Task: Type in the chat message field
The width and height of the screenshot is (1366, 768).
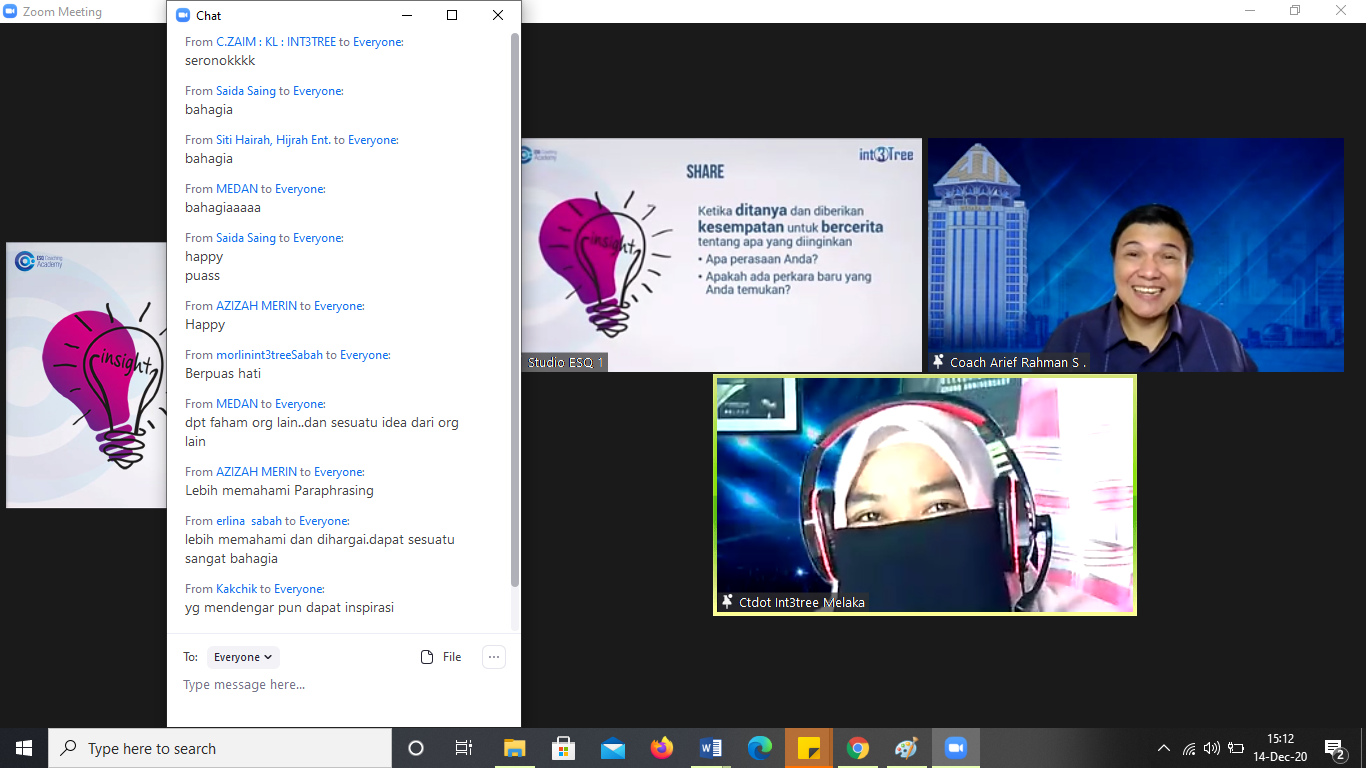Action: (340, 685)
